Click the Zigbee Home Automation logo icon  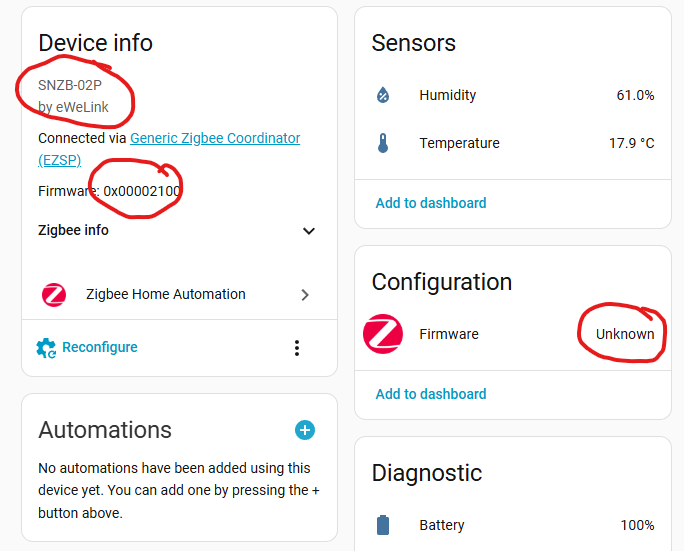click(x=54, y=295)
